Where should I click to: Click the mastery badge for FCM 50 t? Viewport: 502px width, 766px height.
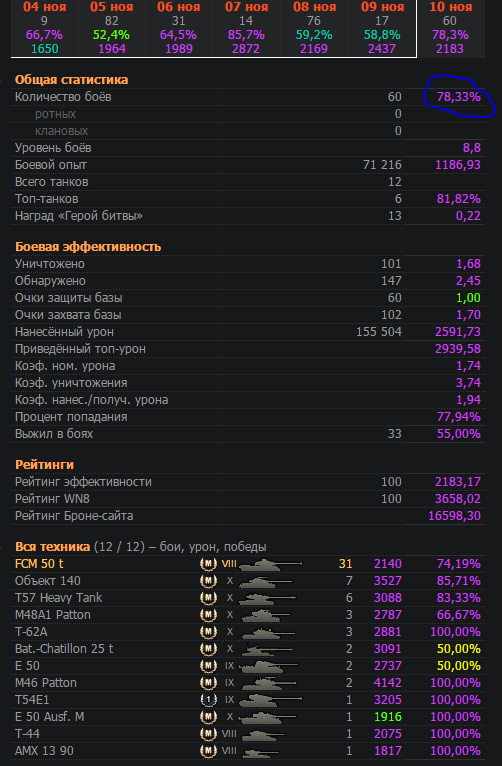(208, 564)
